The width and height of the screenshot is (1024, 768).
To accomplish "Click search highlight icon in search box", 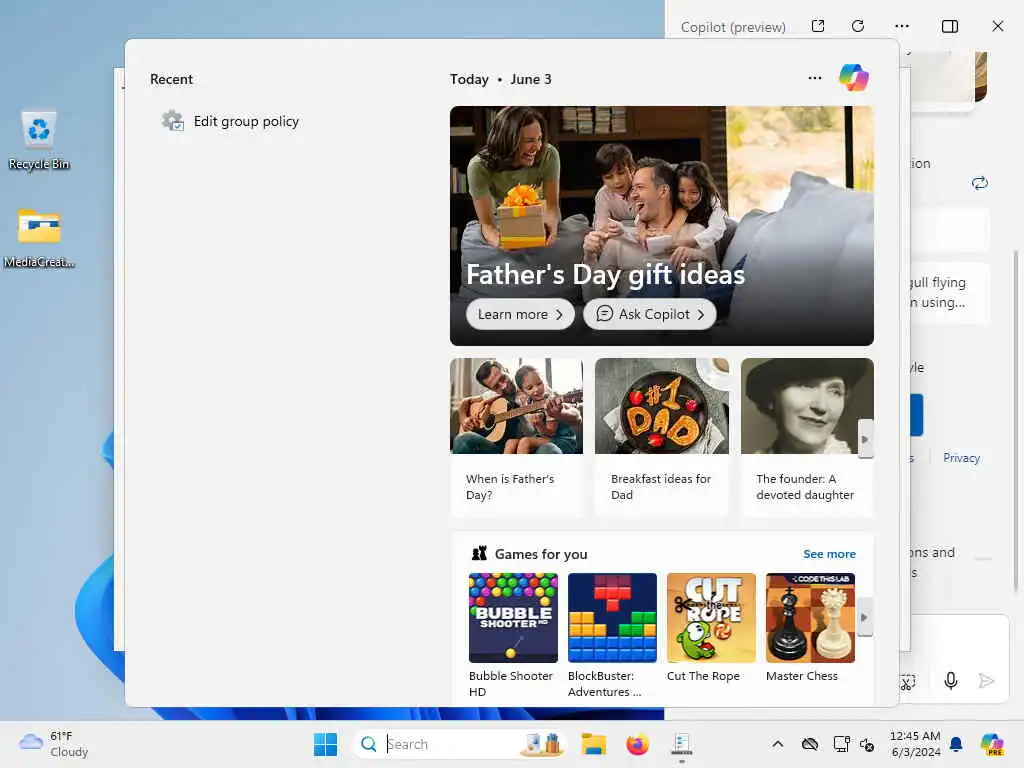I will click(x=543, y=744).
